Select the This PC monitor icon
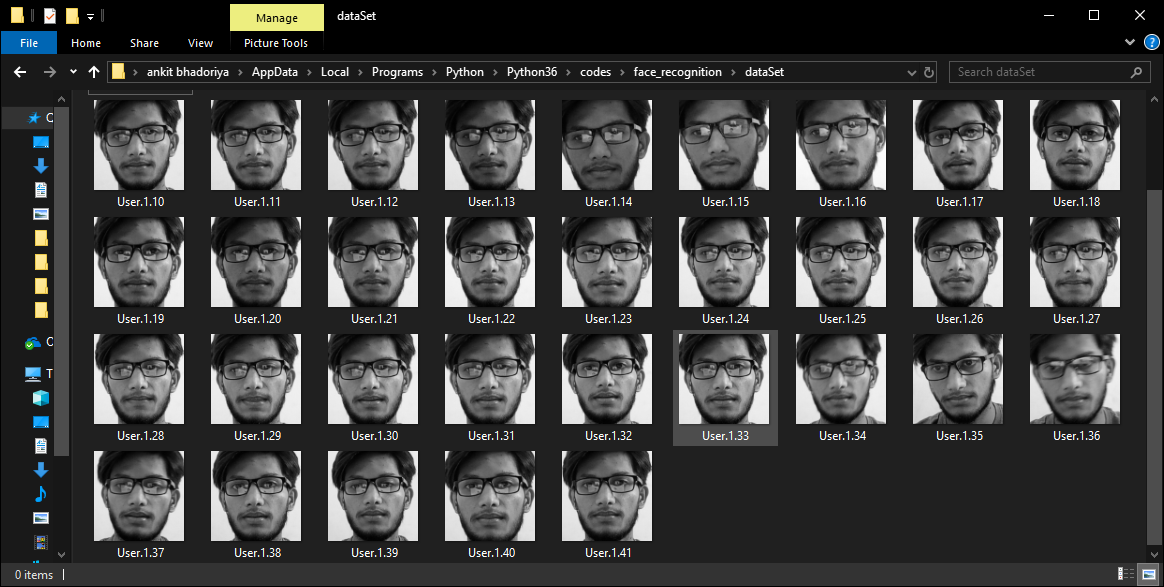The width and height of the screenshot is (1164, 587). (33, 373)
